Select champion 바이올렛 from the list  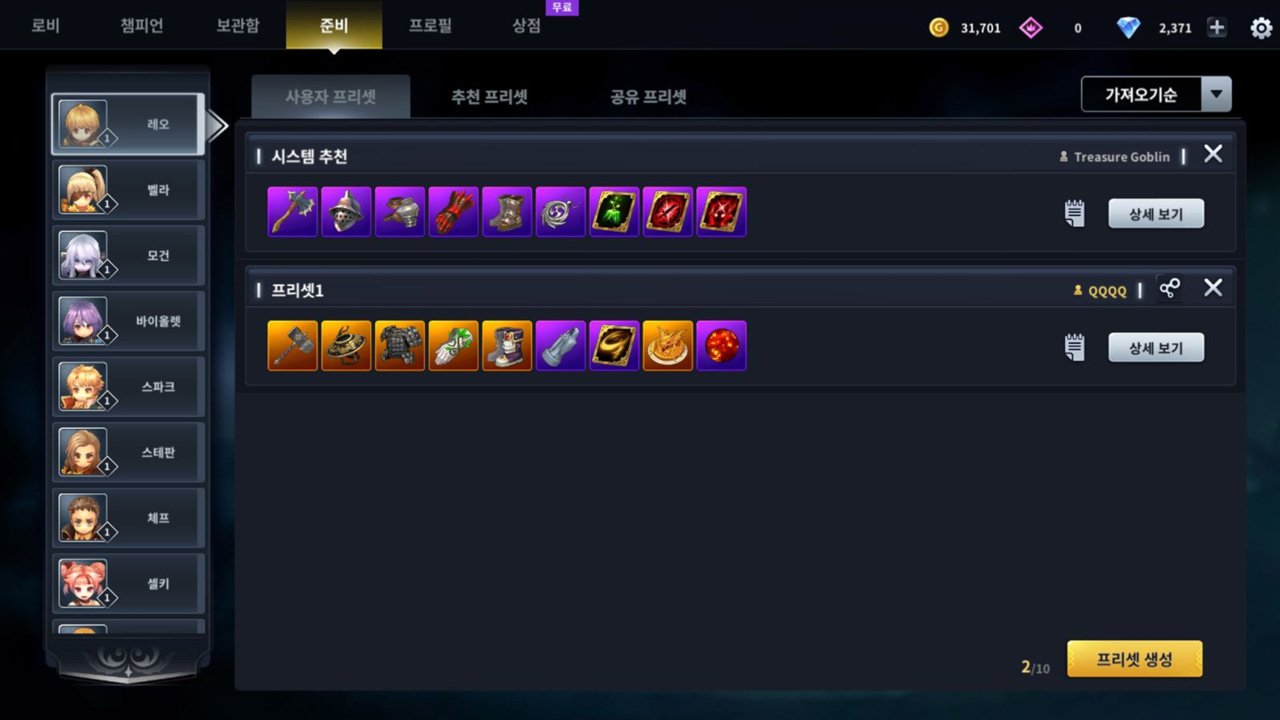coord(128,321)
